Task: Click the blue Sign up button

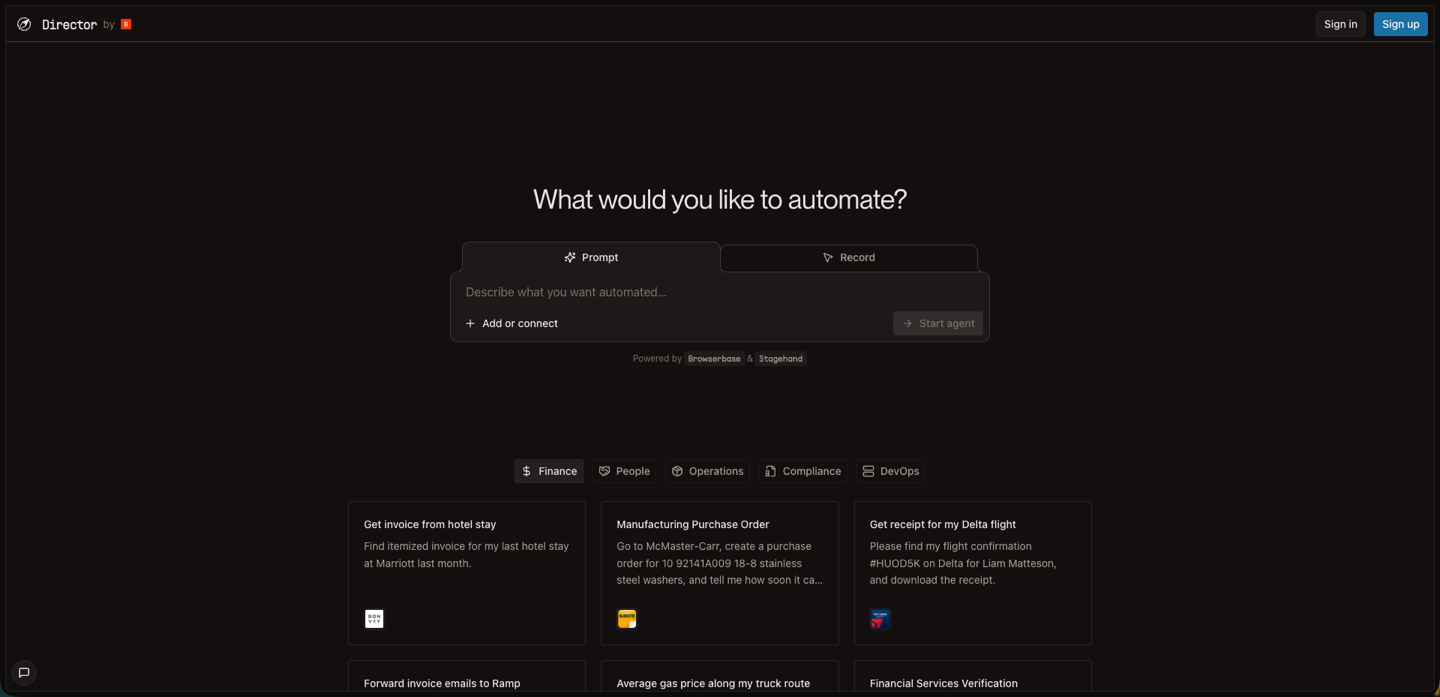Action: click(x=1400, y=24)
